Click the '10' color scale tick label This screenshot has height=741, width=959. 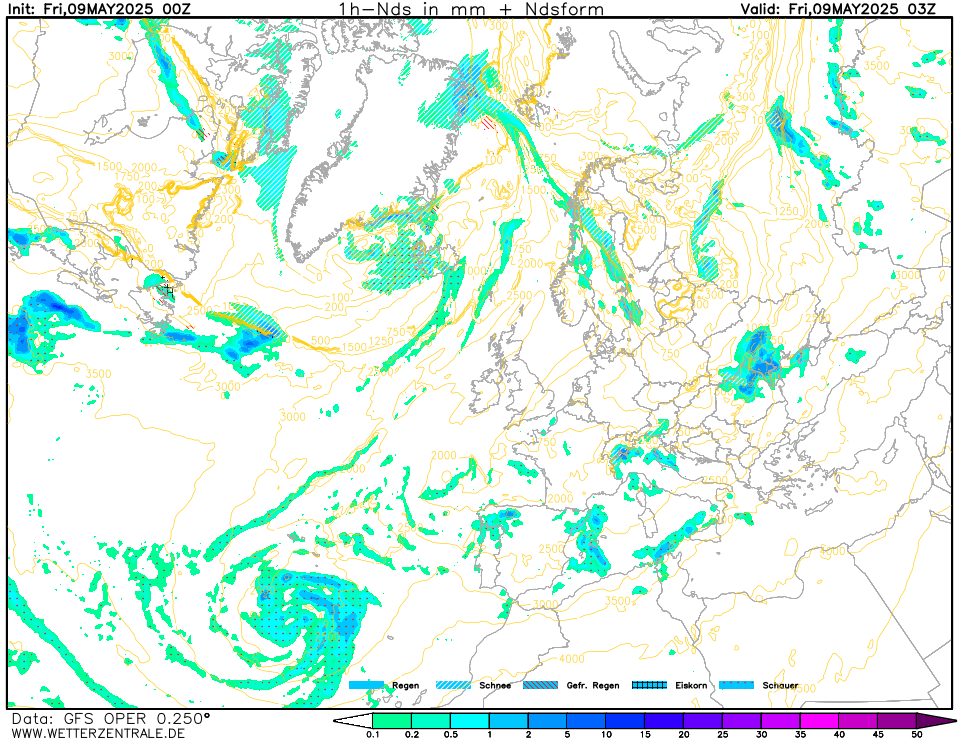tap(606, 735)
